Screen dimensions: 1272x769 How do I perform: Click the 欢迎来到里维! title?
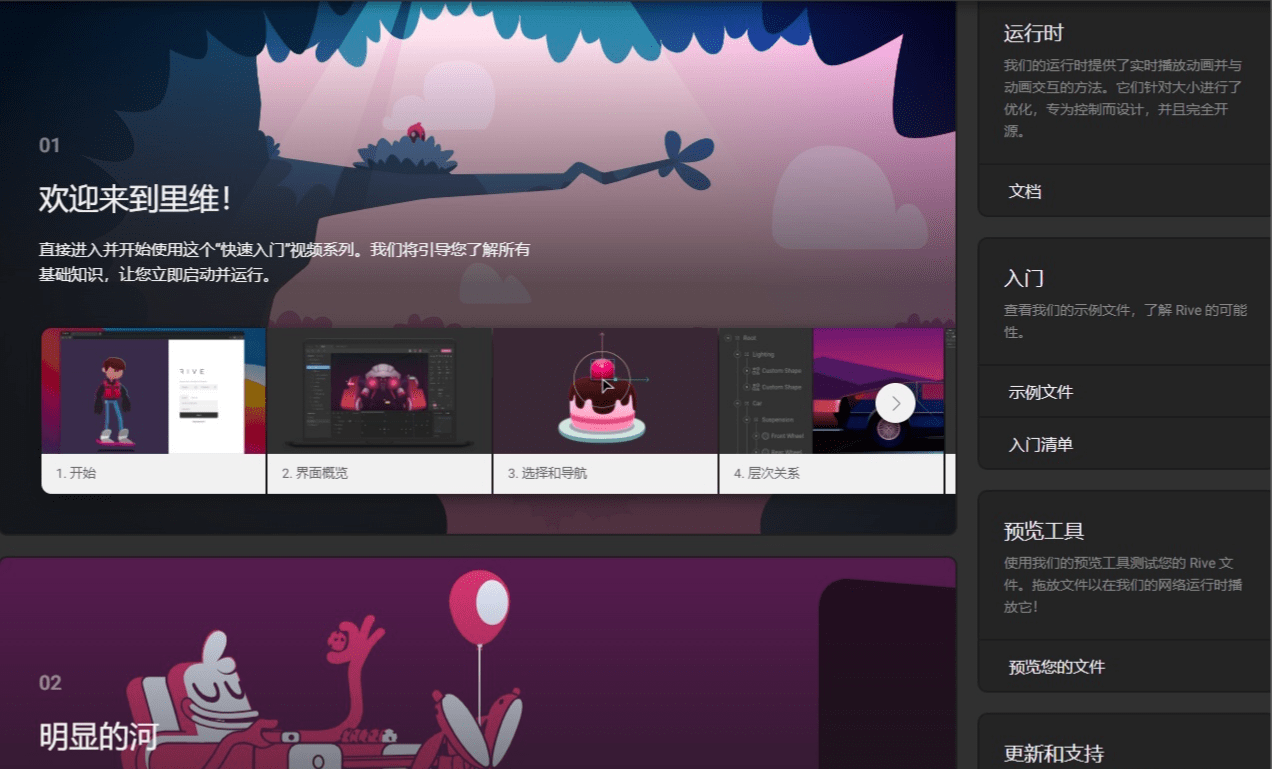(135, 198)
